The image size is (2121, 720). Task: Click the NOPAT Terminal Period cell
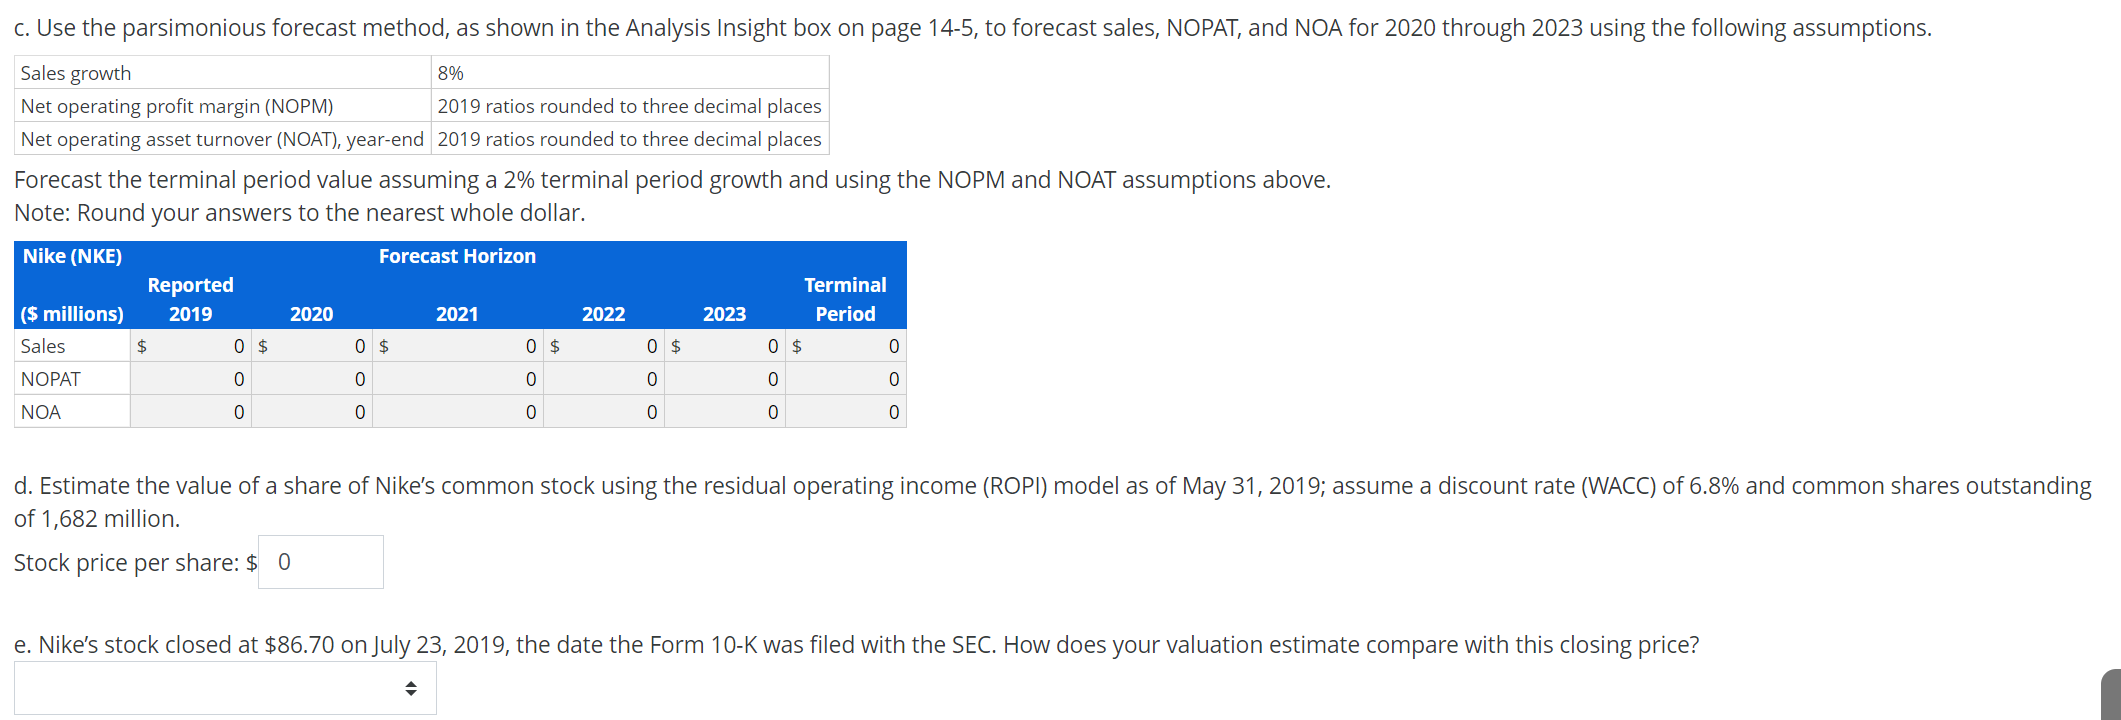pos(845,378)
